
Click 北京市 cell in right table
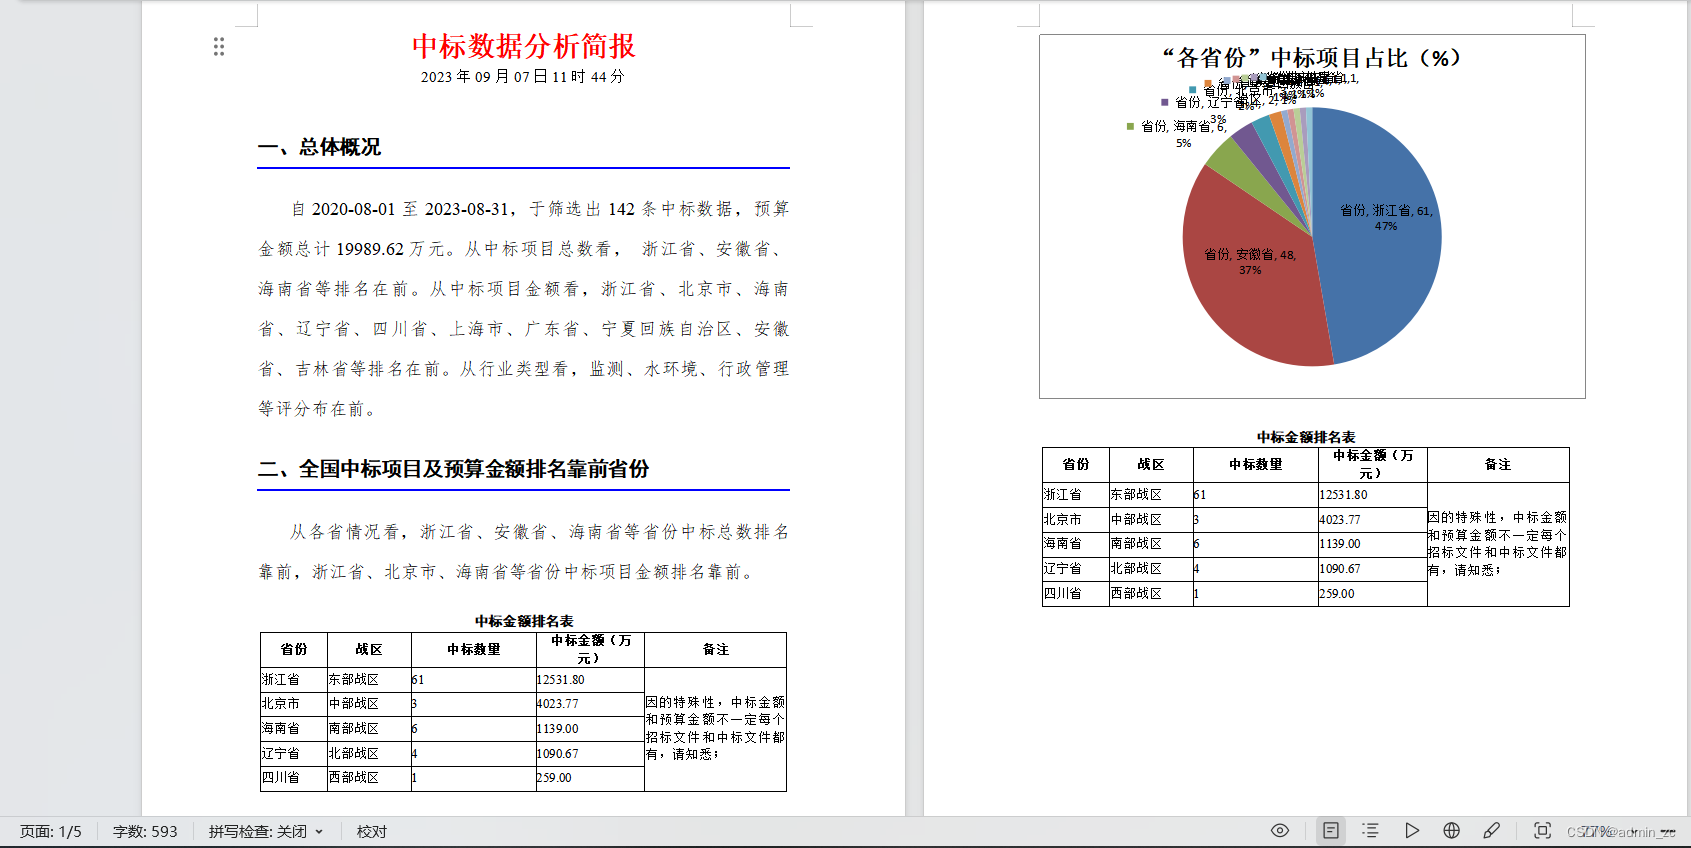(1076, 520)
